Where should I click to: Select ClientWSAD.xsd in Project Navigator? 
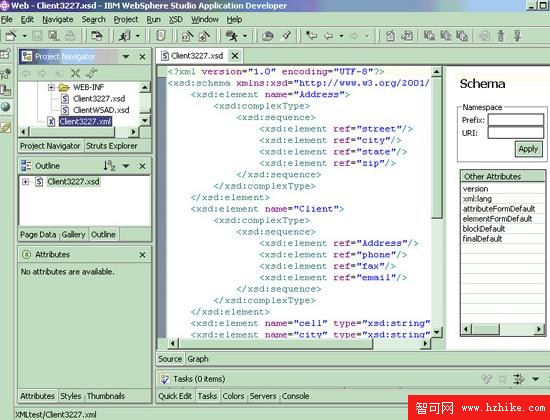coord(101,110)
